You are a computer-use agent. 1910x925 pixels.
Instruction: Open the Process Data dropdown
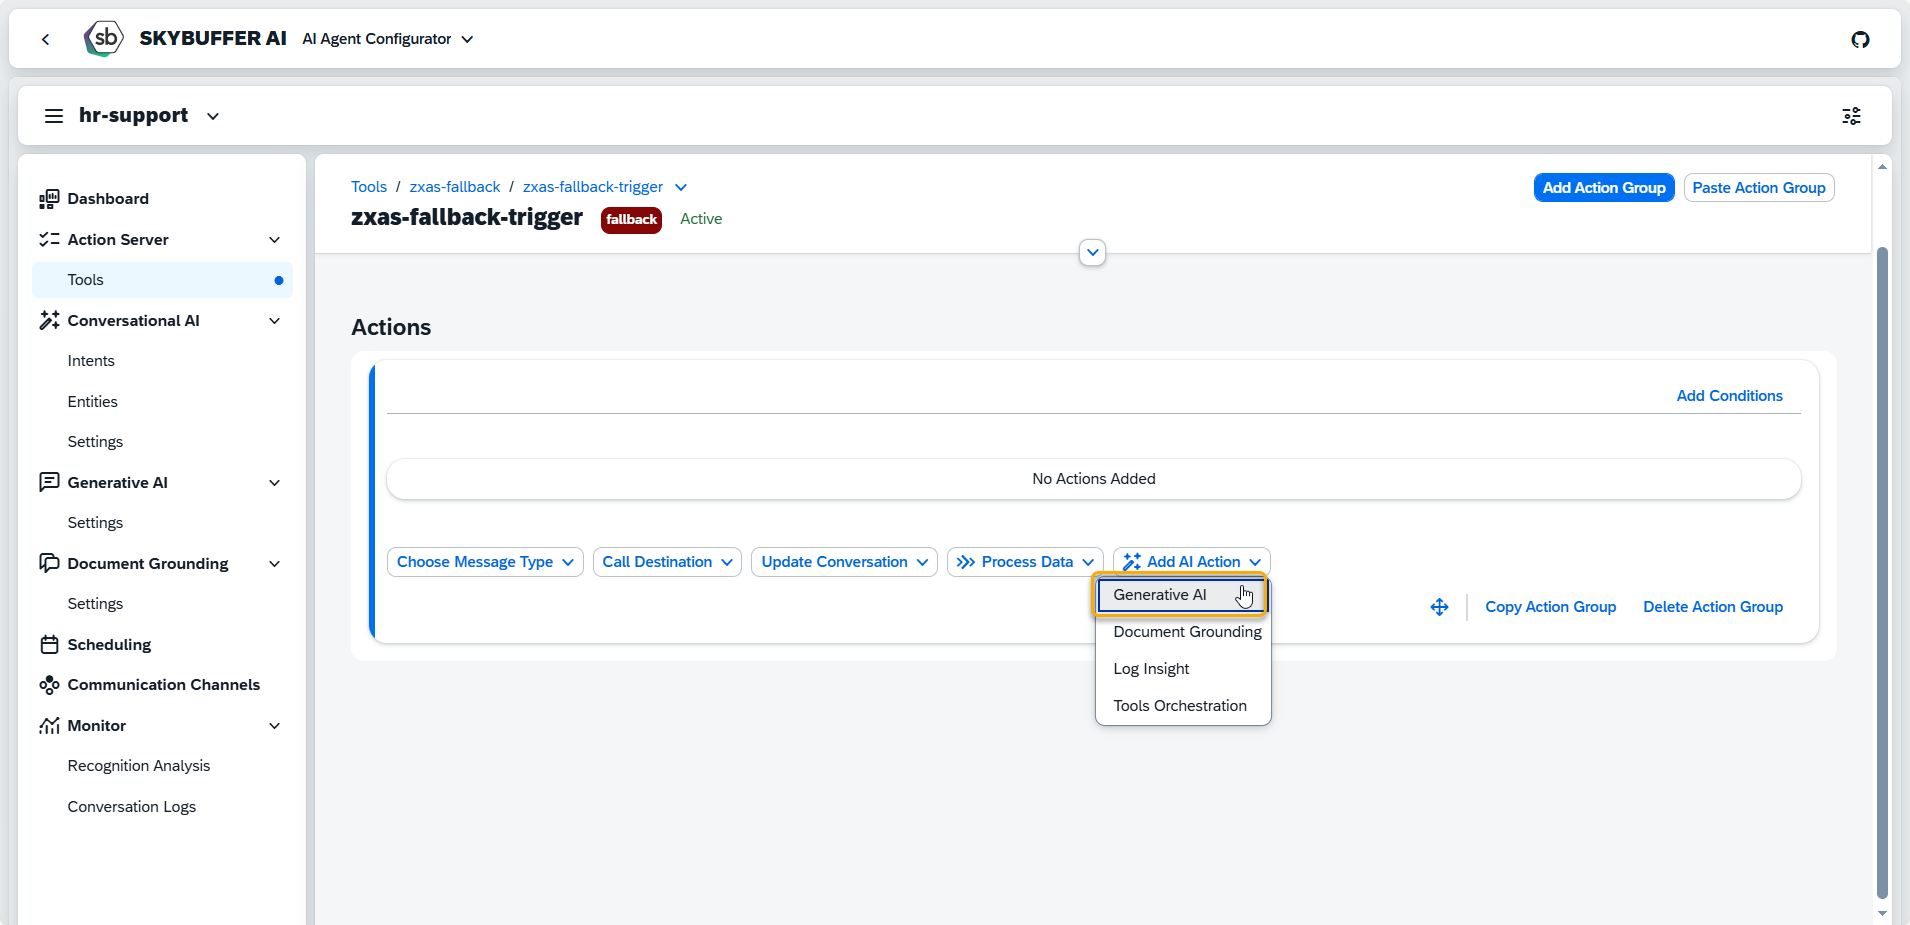pos(1025,562)
